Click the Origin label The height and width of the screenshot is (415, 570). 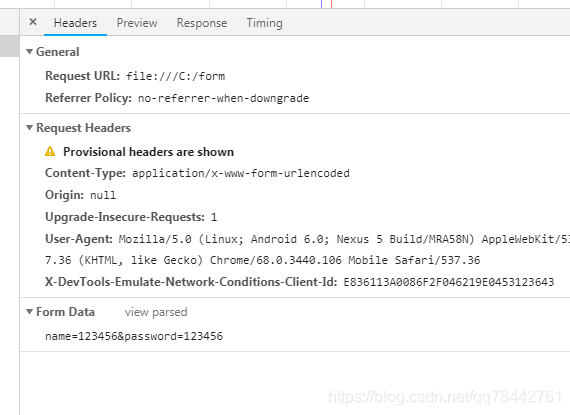[x=65, y=195]
